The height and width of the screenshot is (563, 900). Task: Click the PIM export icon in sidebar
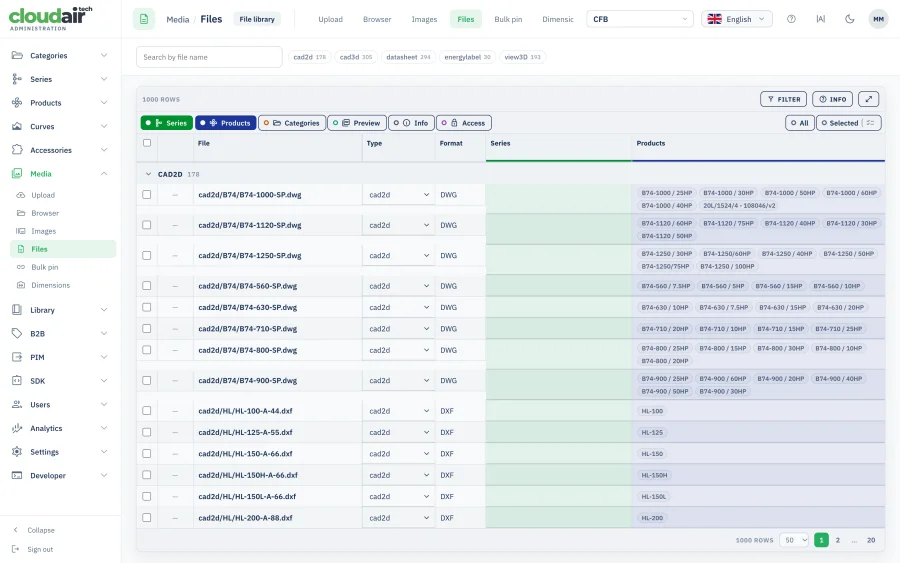[x=17, y=357]
